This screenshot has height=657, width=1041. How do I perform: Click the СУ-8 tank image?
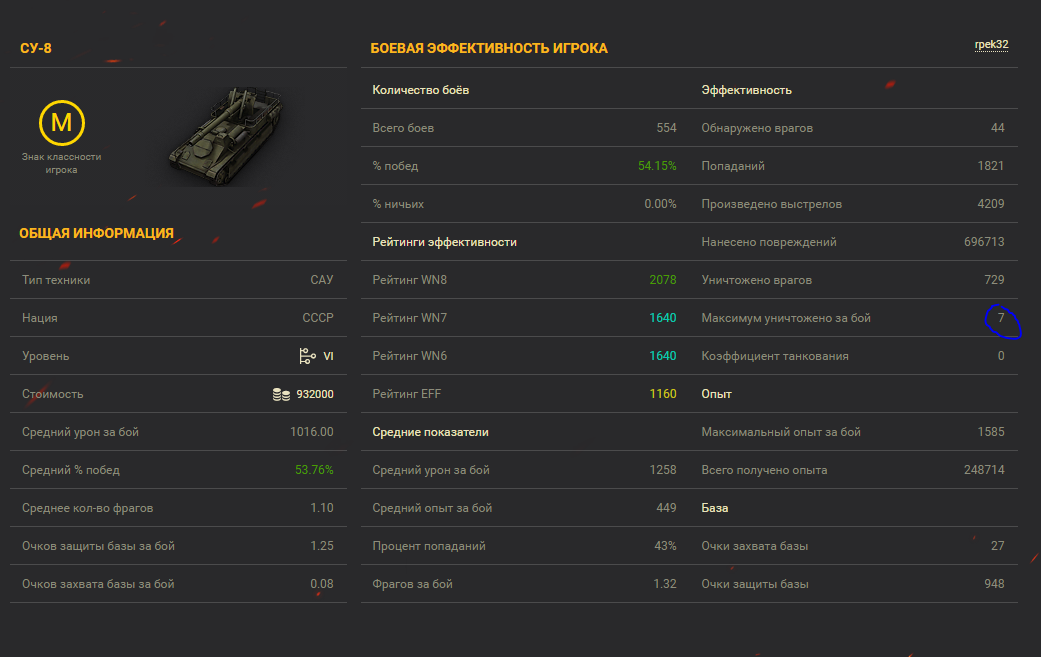coord(227,135)
